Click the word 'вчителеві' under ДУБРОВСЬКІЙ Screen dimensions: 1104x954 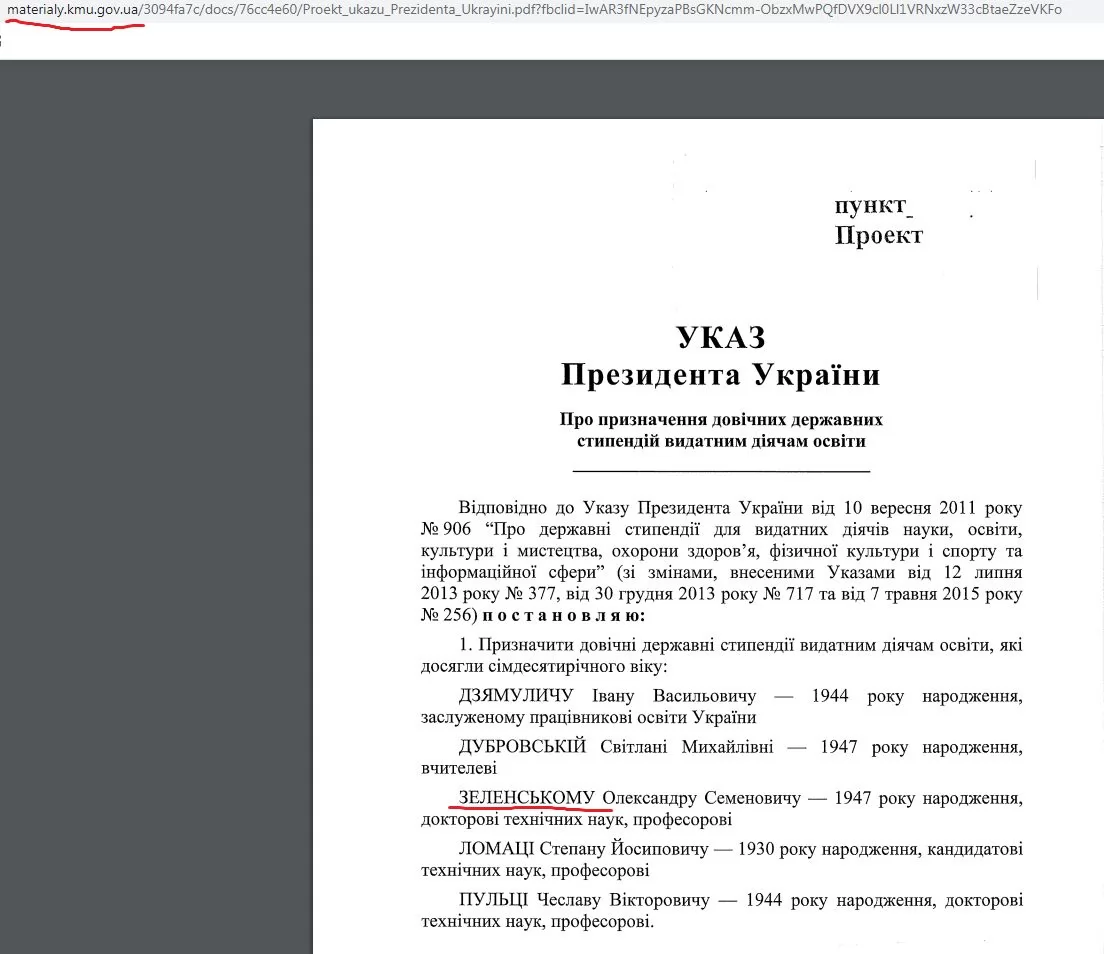coord(459,768)
